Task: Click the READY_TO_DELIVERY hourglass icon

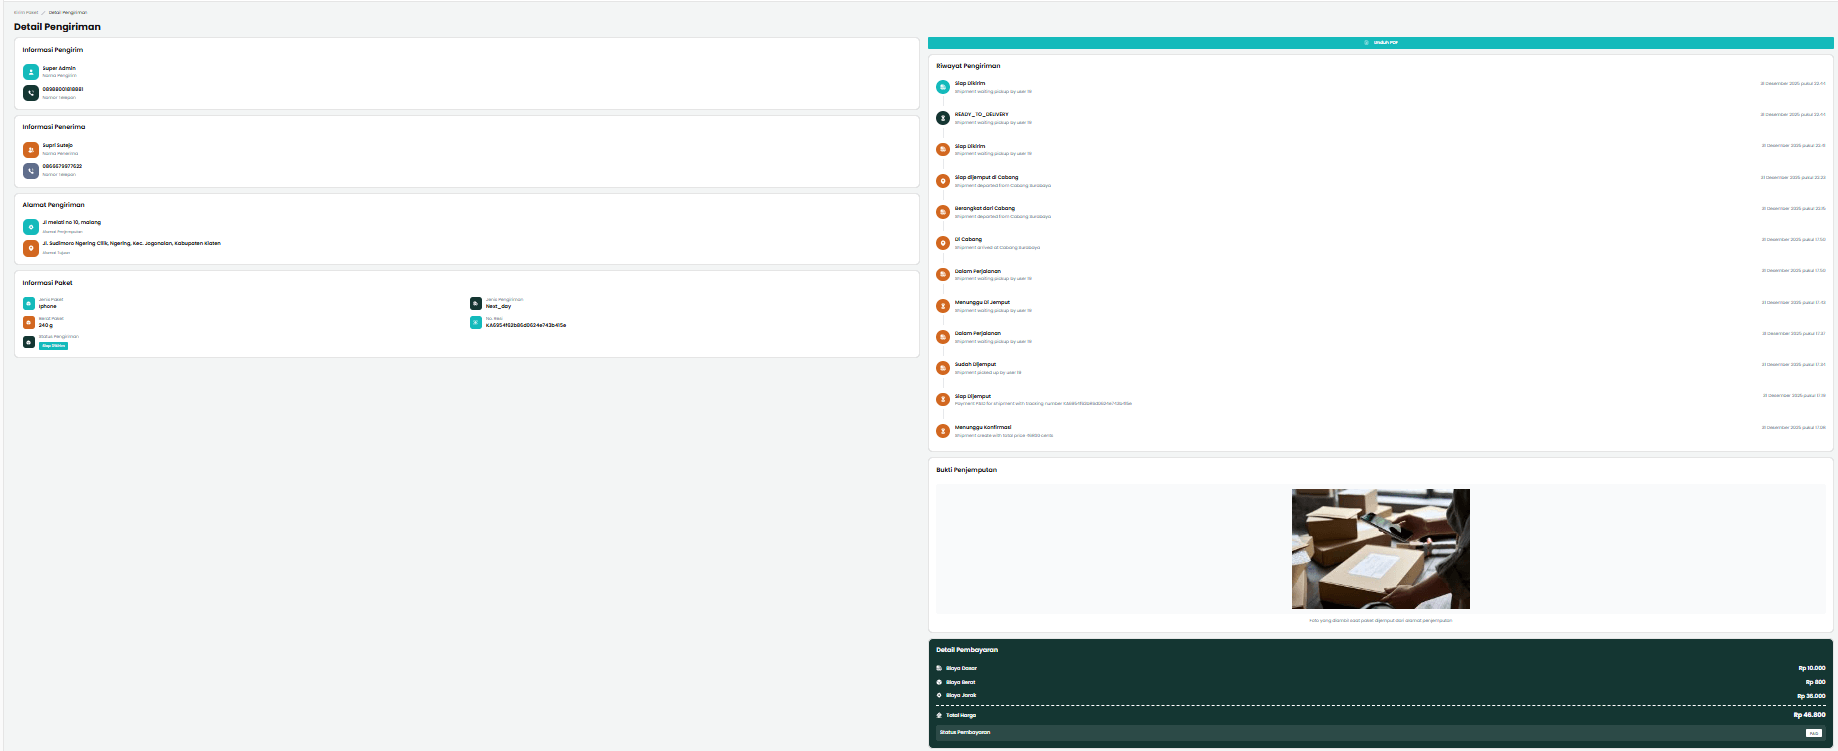Action: click(x=943, y=118)
